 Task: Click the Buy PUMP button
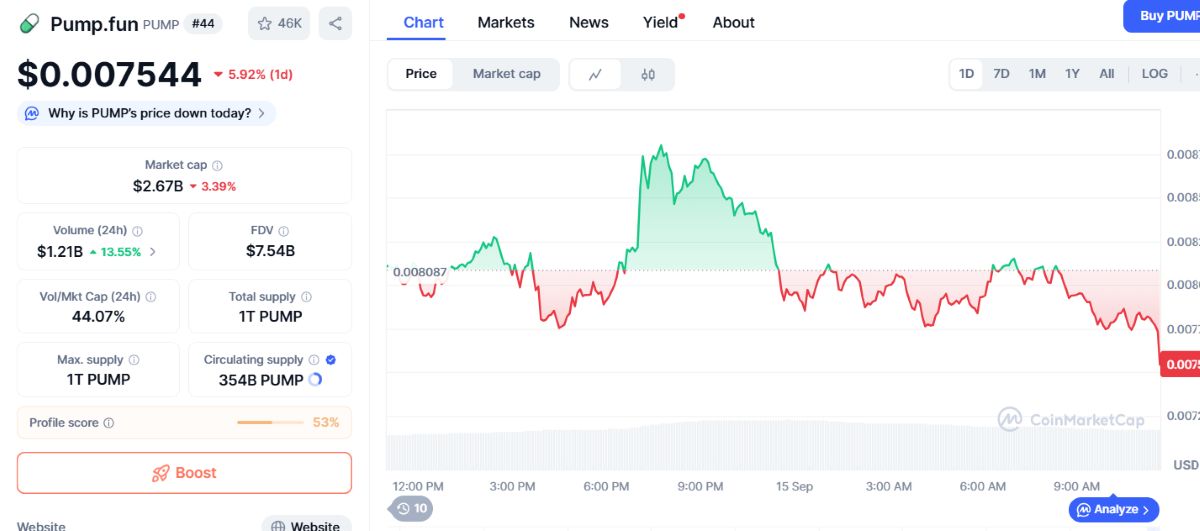(1162, 16)
